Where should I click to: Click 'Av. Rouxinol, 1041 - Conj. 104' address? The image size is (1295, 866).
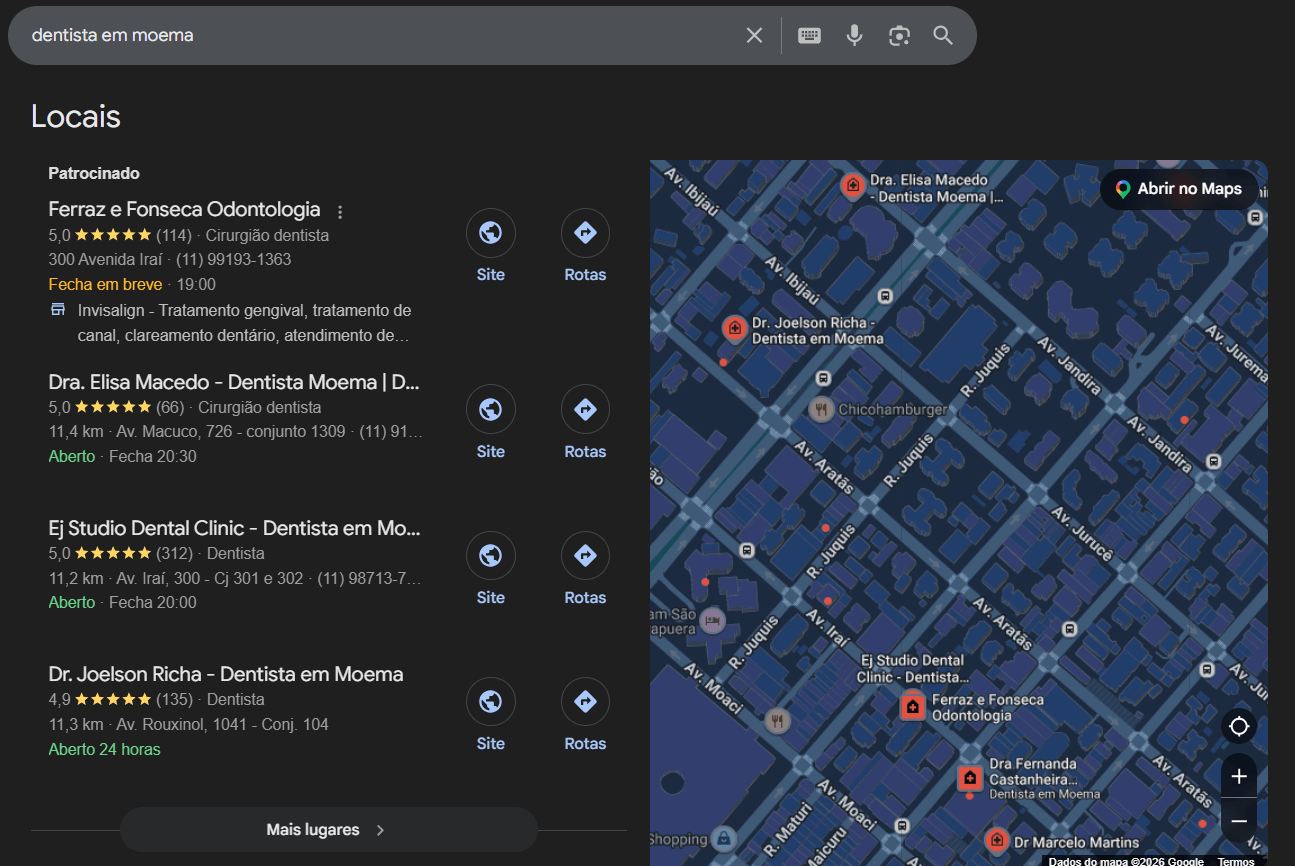coord(223,724)
